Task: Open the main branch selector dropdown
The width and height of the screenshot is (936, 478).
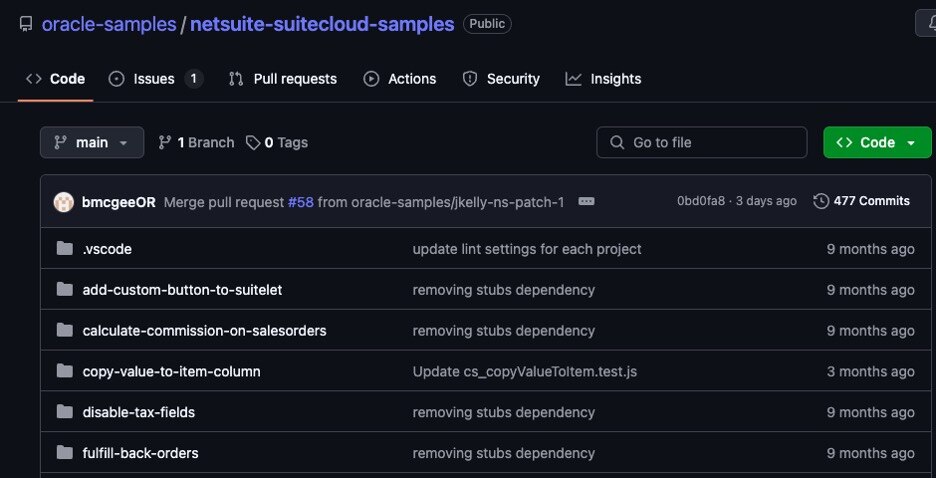Action: 92,143
